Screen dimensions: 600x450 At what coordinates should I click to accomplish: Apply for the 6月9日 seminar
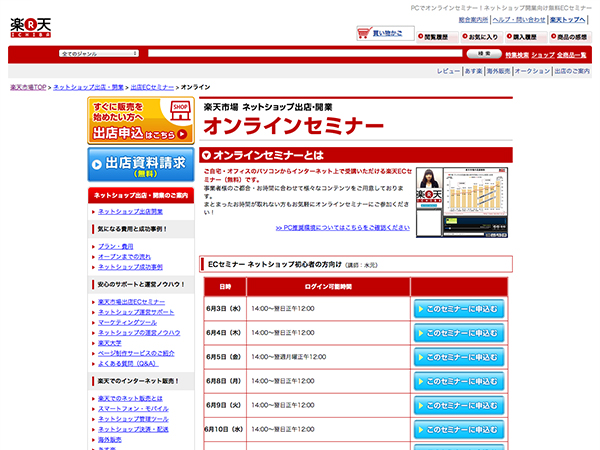tap(459, 406)
